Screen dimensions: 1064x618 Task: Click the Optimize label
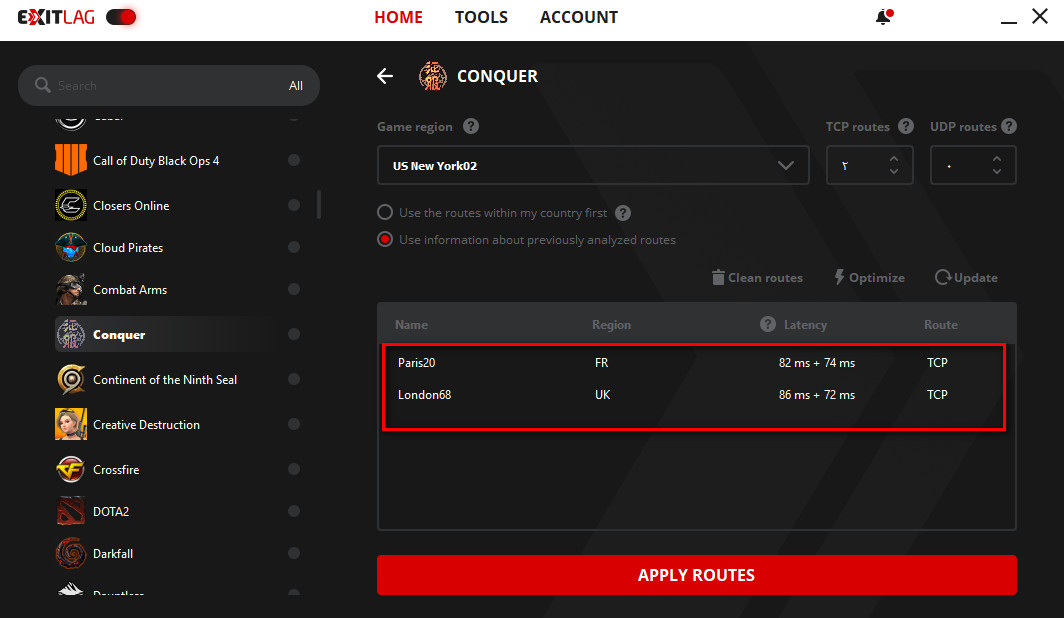(877, 277)
